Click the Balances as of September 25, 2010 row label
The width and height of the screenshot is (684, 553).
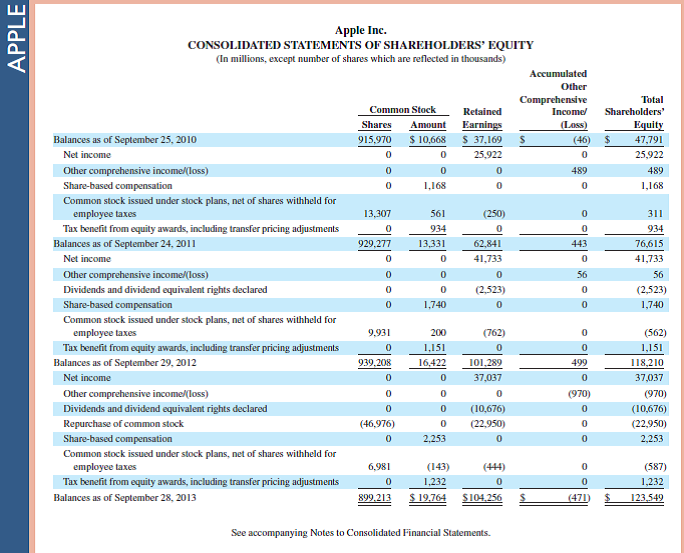click(125, 140)
